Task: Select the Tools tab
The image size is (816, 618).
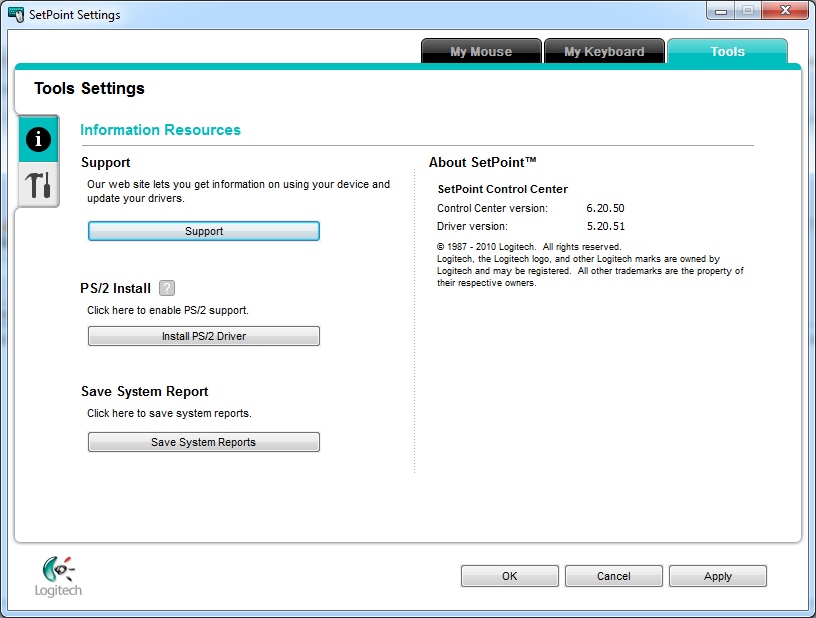Action: 727,52
